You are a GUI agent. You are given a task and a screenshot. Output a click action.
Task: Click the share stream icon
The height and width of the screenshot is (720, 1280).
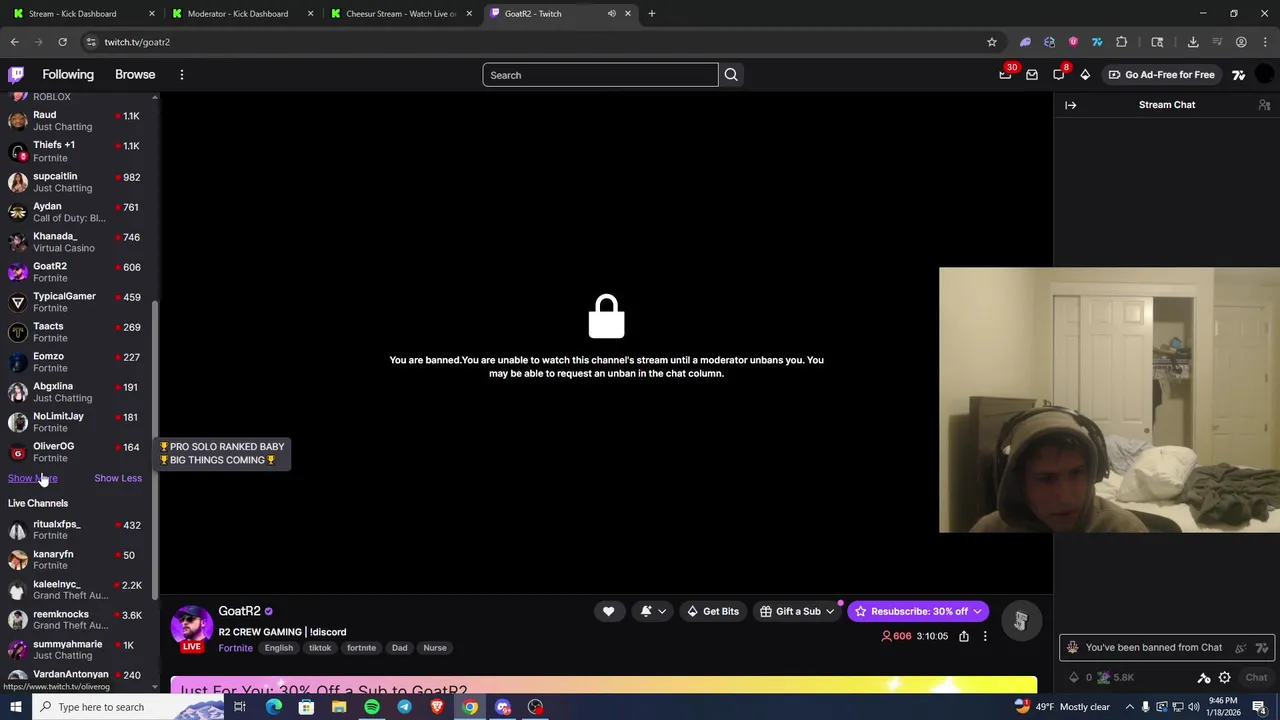964,636
